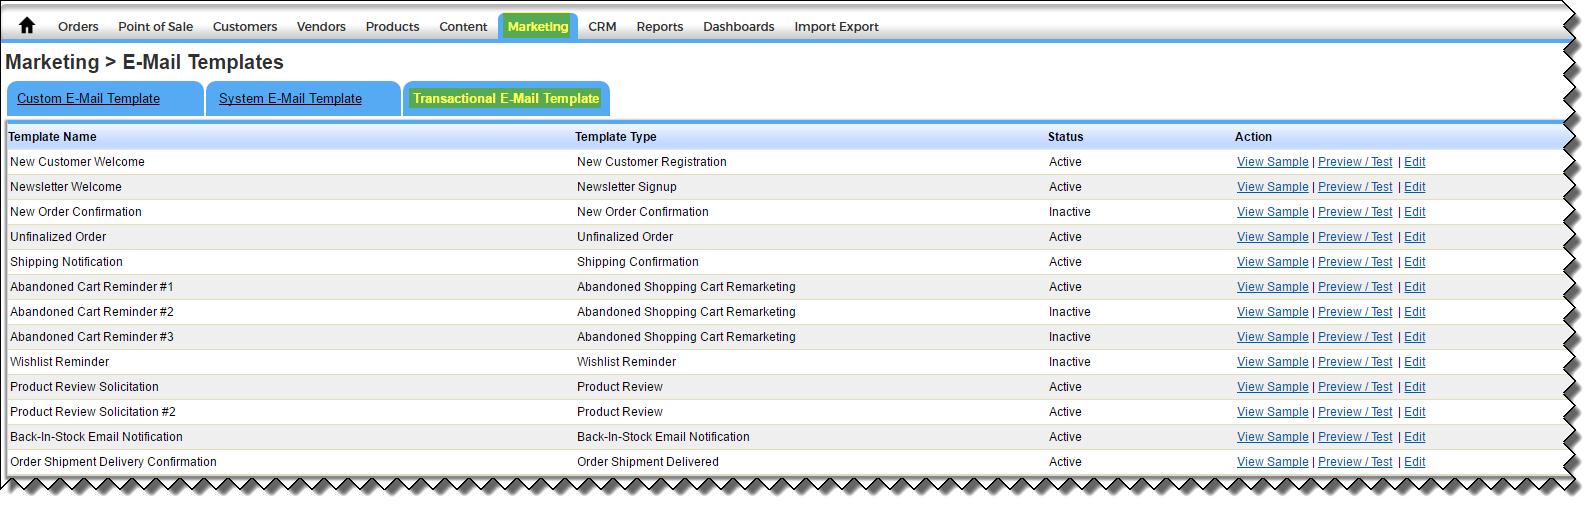Select the Wishlist Reminder template name
Screen dimensions: 1591x506
(60, 362)
